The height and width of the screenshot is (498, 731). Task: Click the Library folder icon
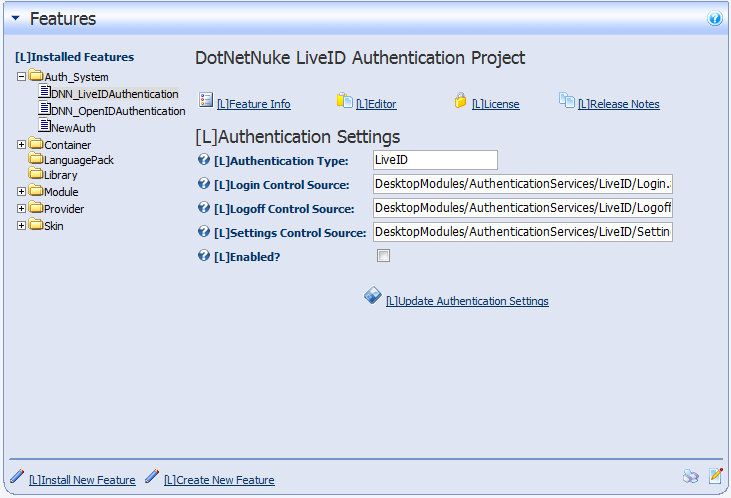(35, 173)
